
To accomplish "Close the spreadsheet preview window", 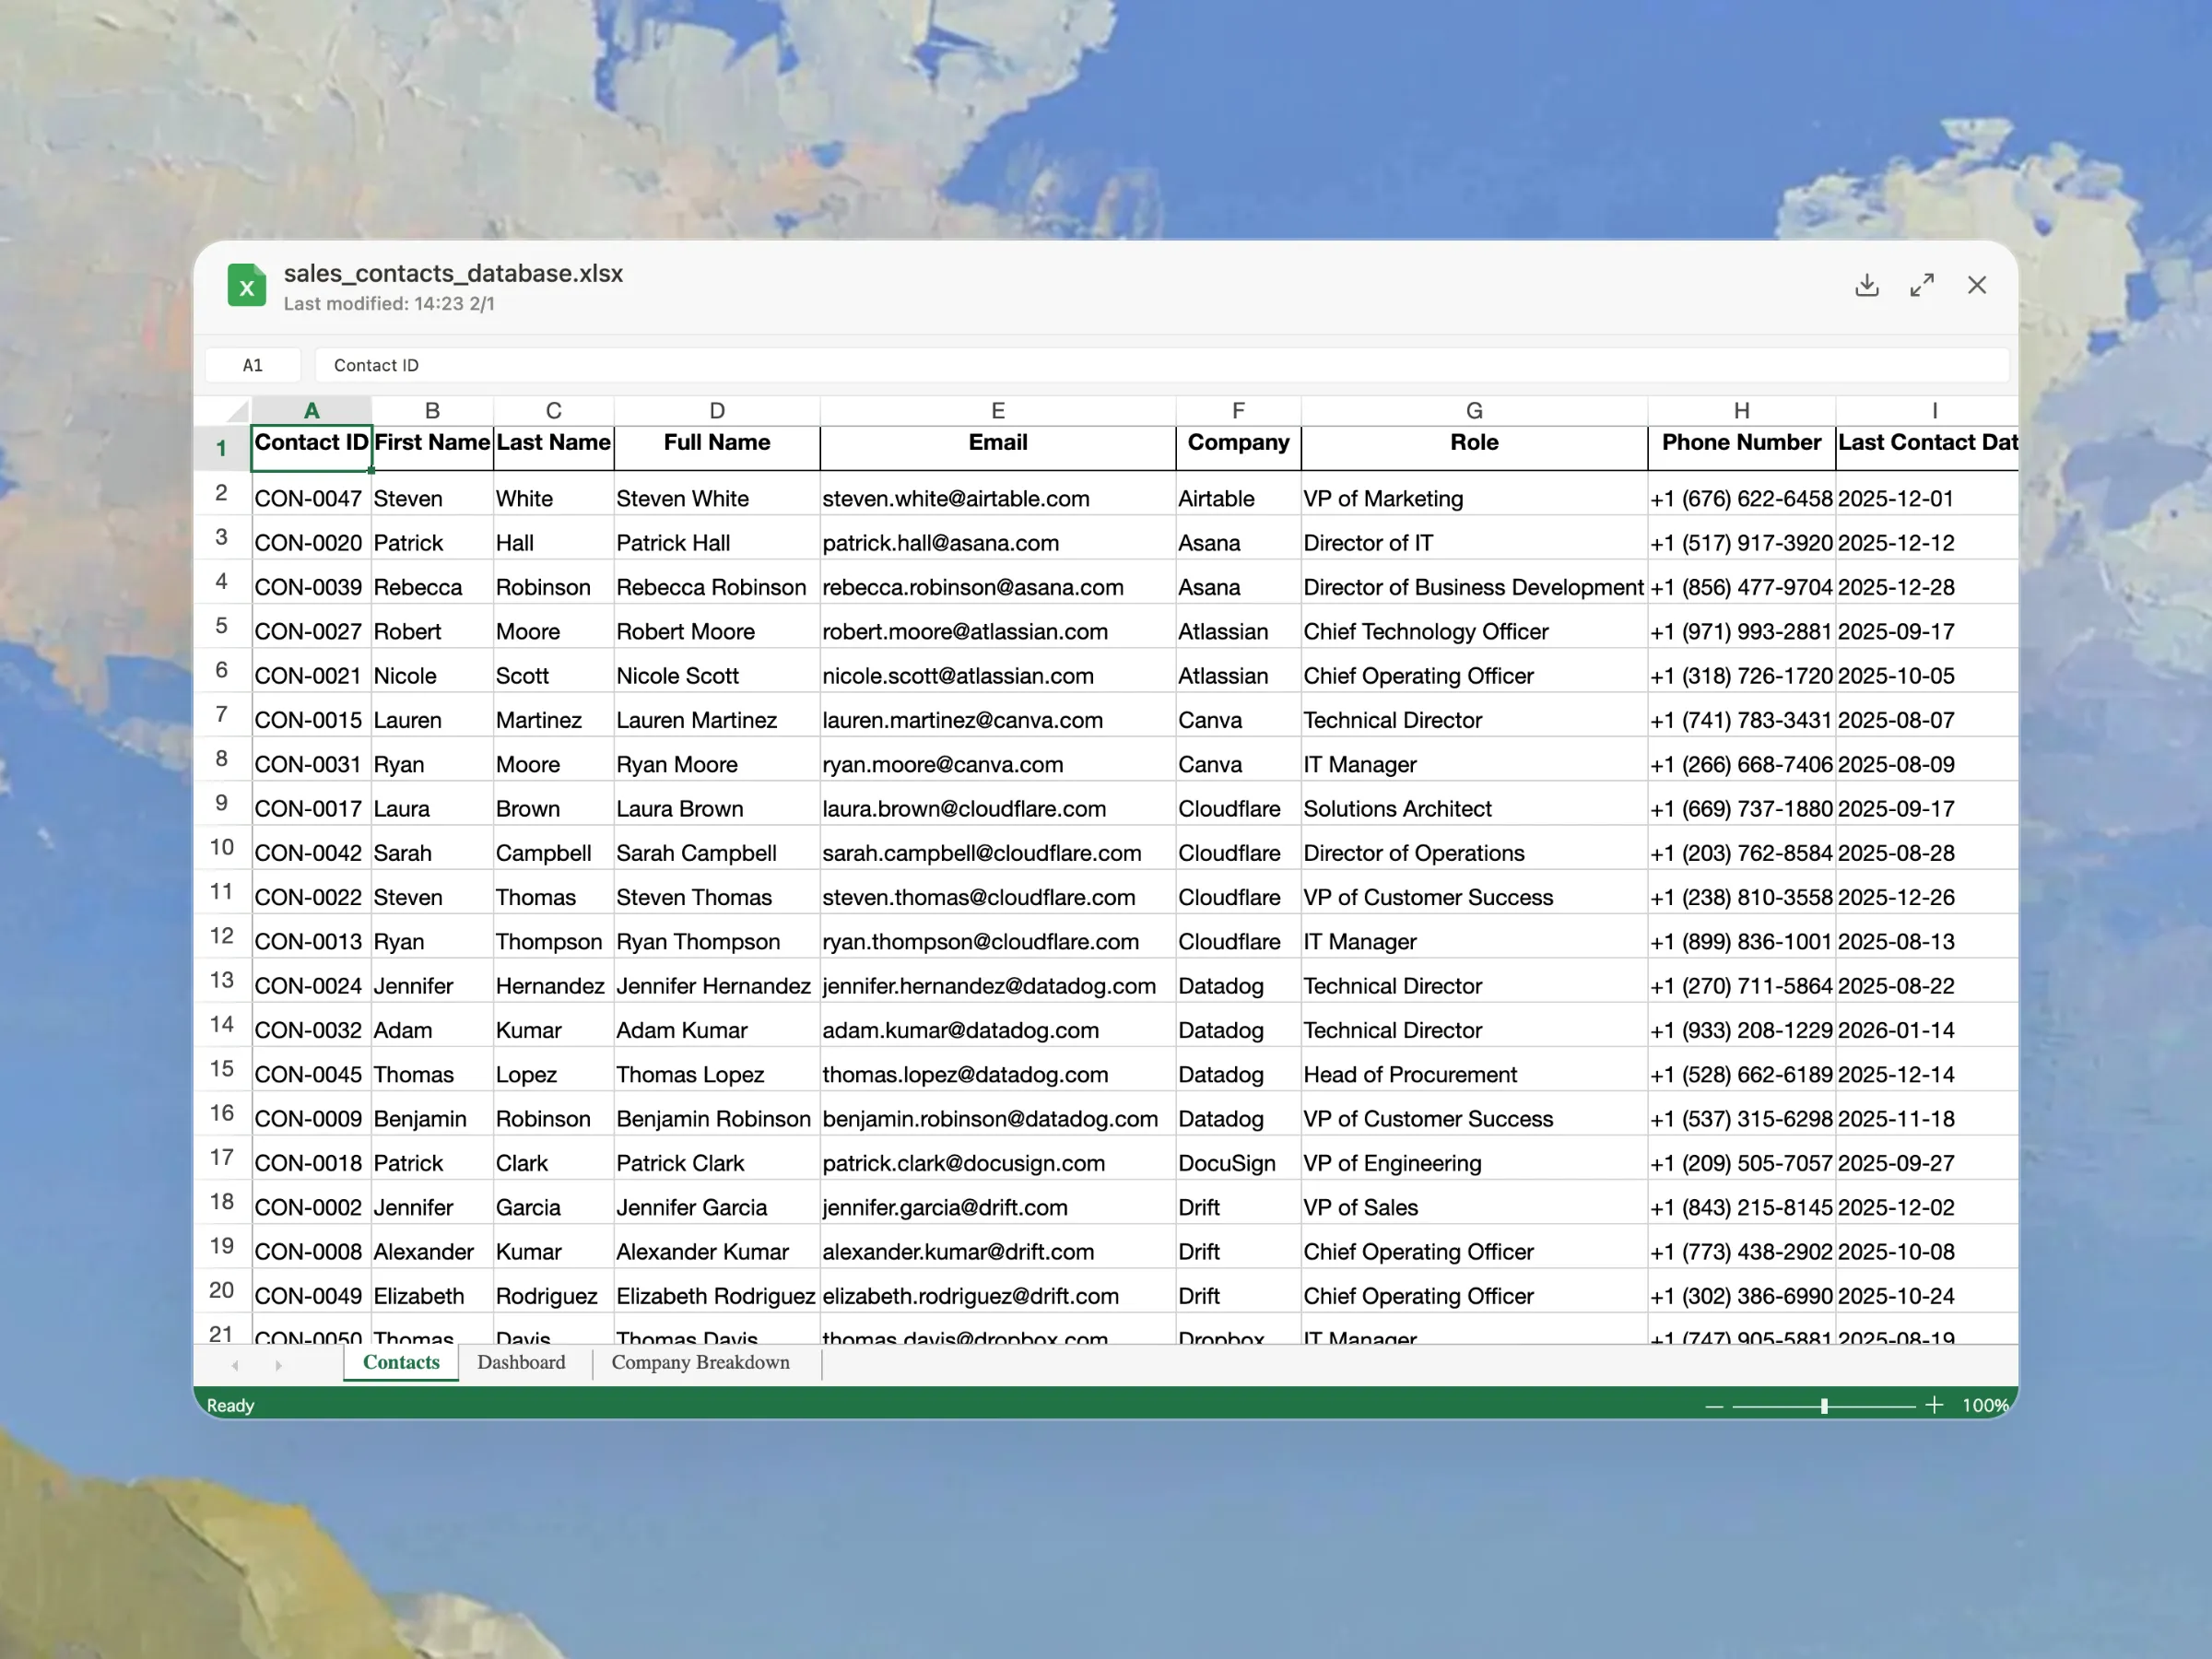I will 1976,286.
